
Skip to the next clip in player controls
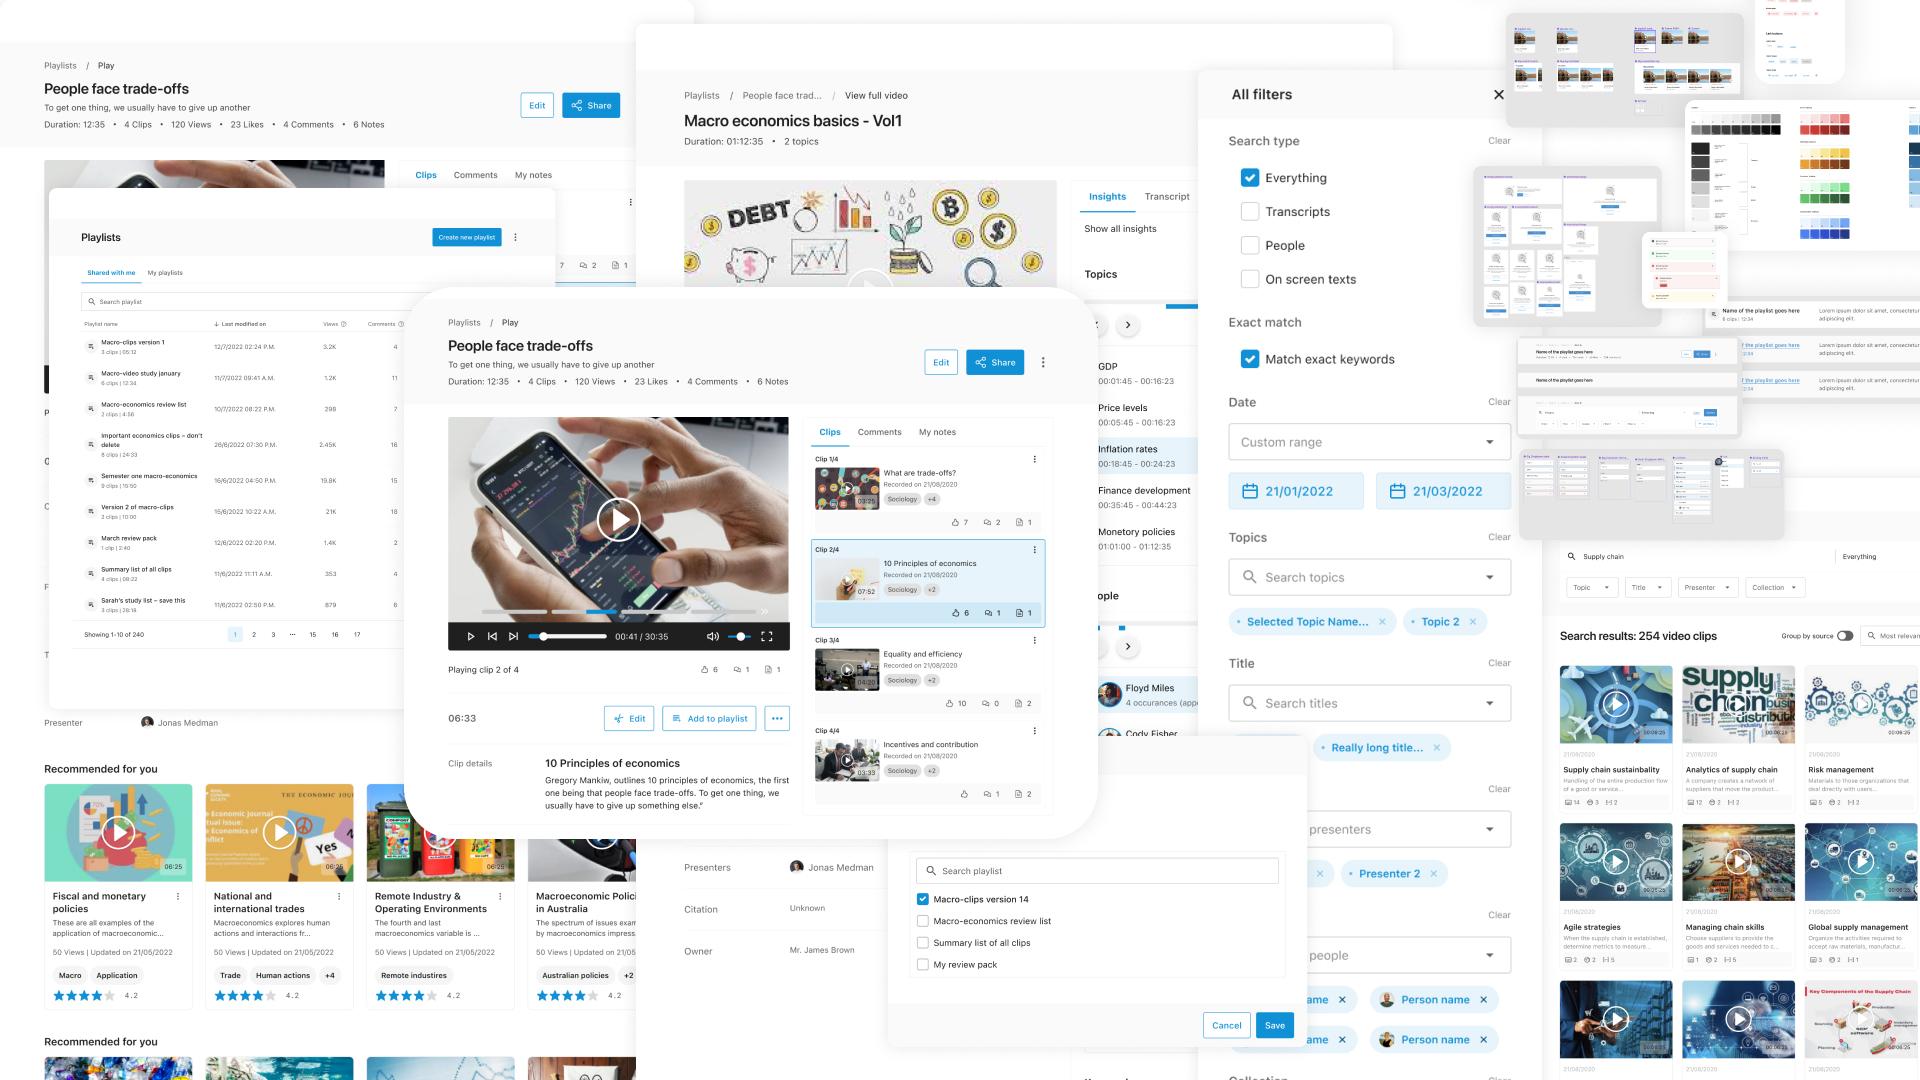[513, 636]
